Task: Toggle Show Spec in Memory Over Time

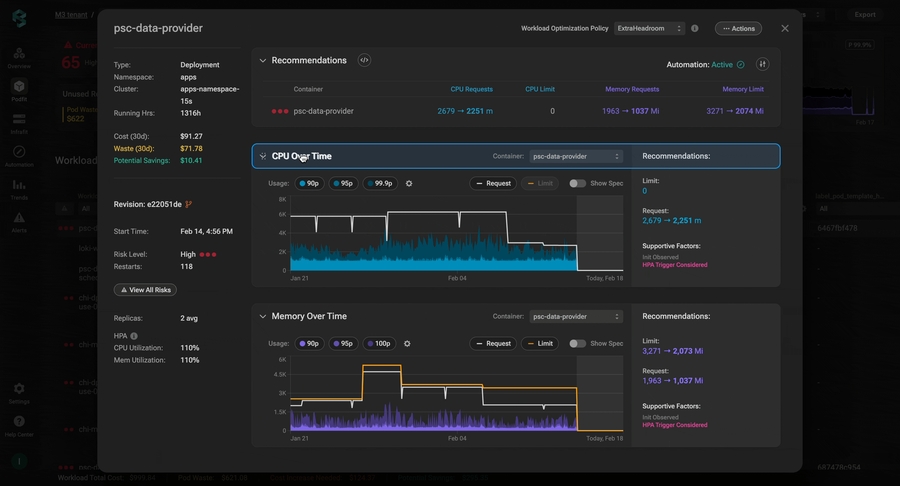Action: (578, 344)
